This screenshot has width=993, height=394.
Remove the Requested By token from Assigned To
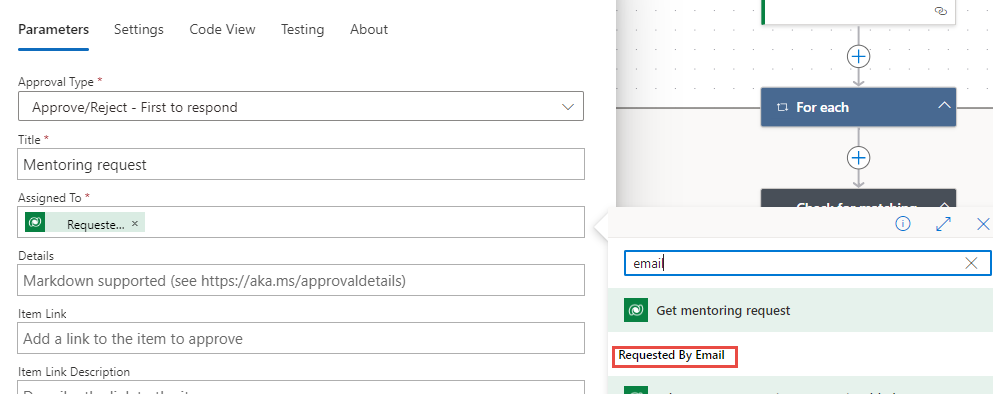(134, 224)
